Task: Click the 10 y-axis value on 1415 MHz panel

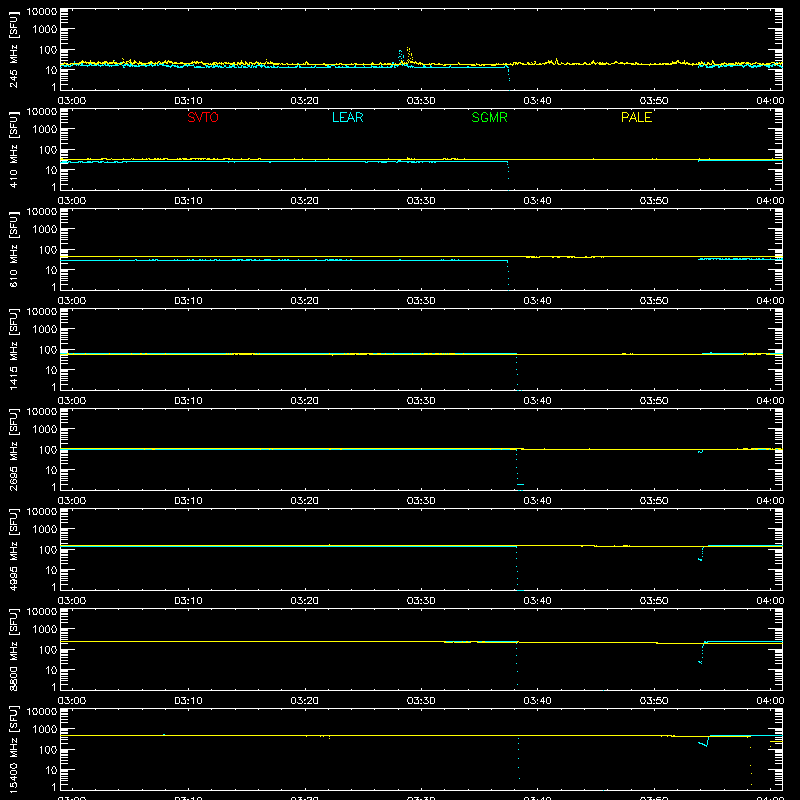Action: (x=51, y=370)
